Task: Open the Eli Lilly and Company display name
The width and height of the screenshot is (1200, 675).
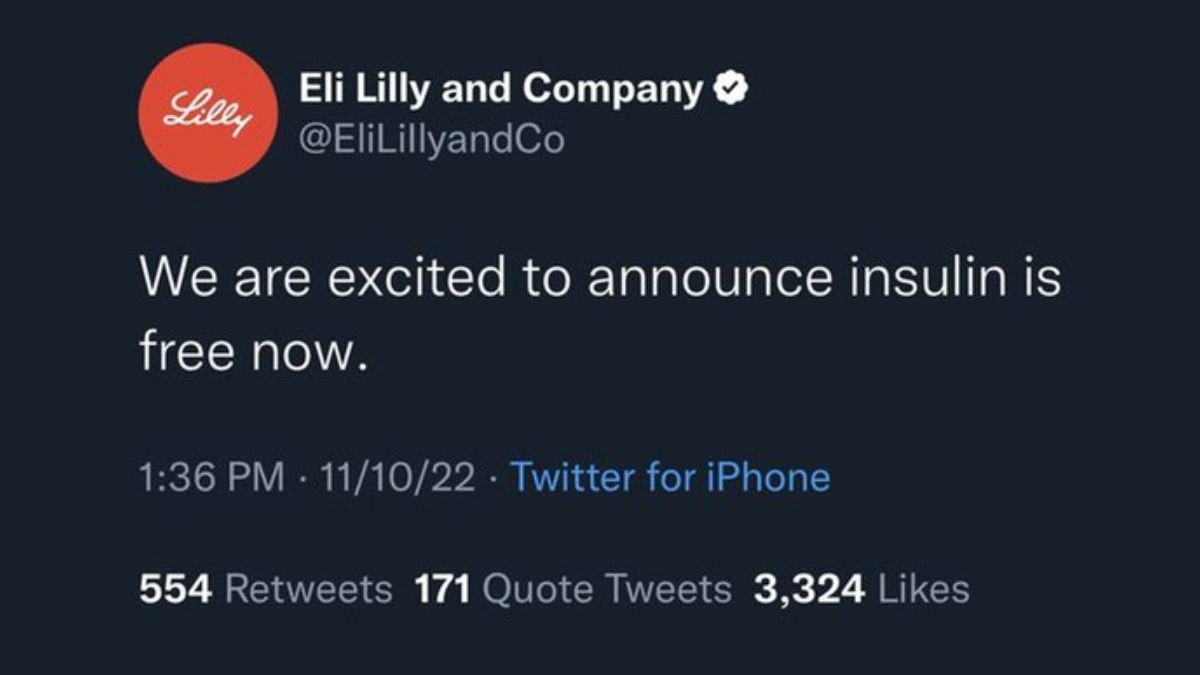Action: coord(502,91)
